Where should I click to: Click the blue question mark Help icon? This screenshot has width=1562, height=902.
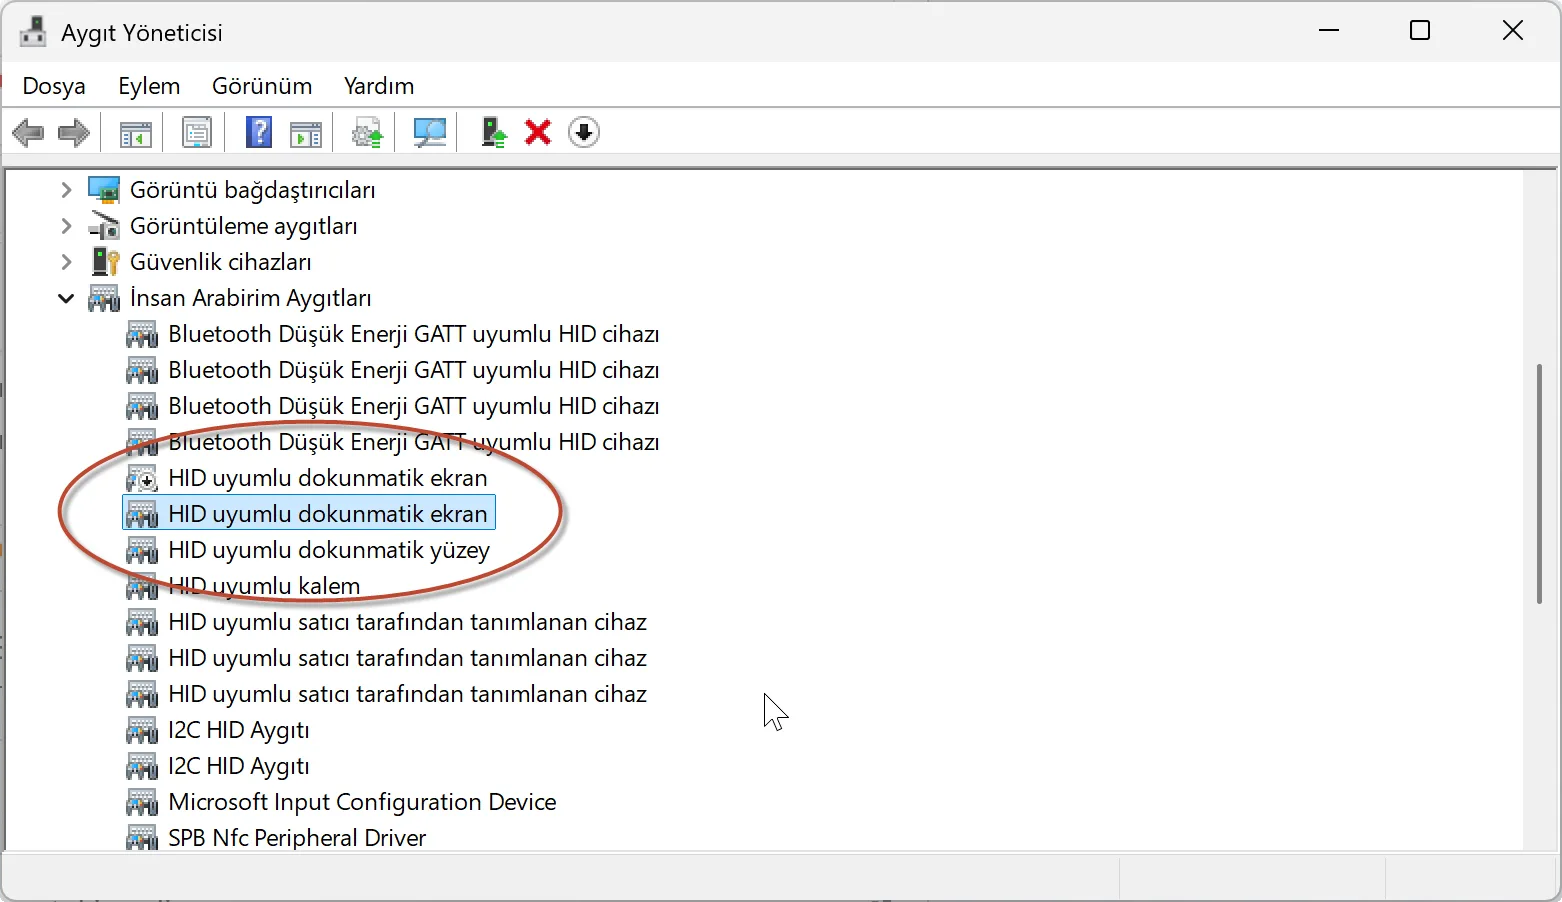click(259, 132)
